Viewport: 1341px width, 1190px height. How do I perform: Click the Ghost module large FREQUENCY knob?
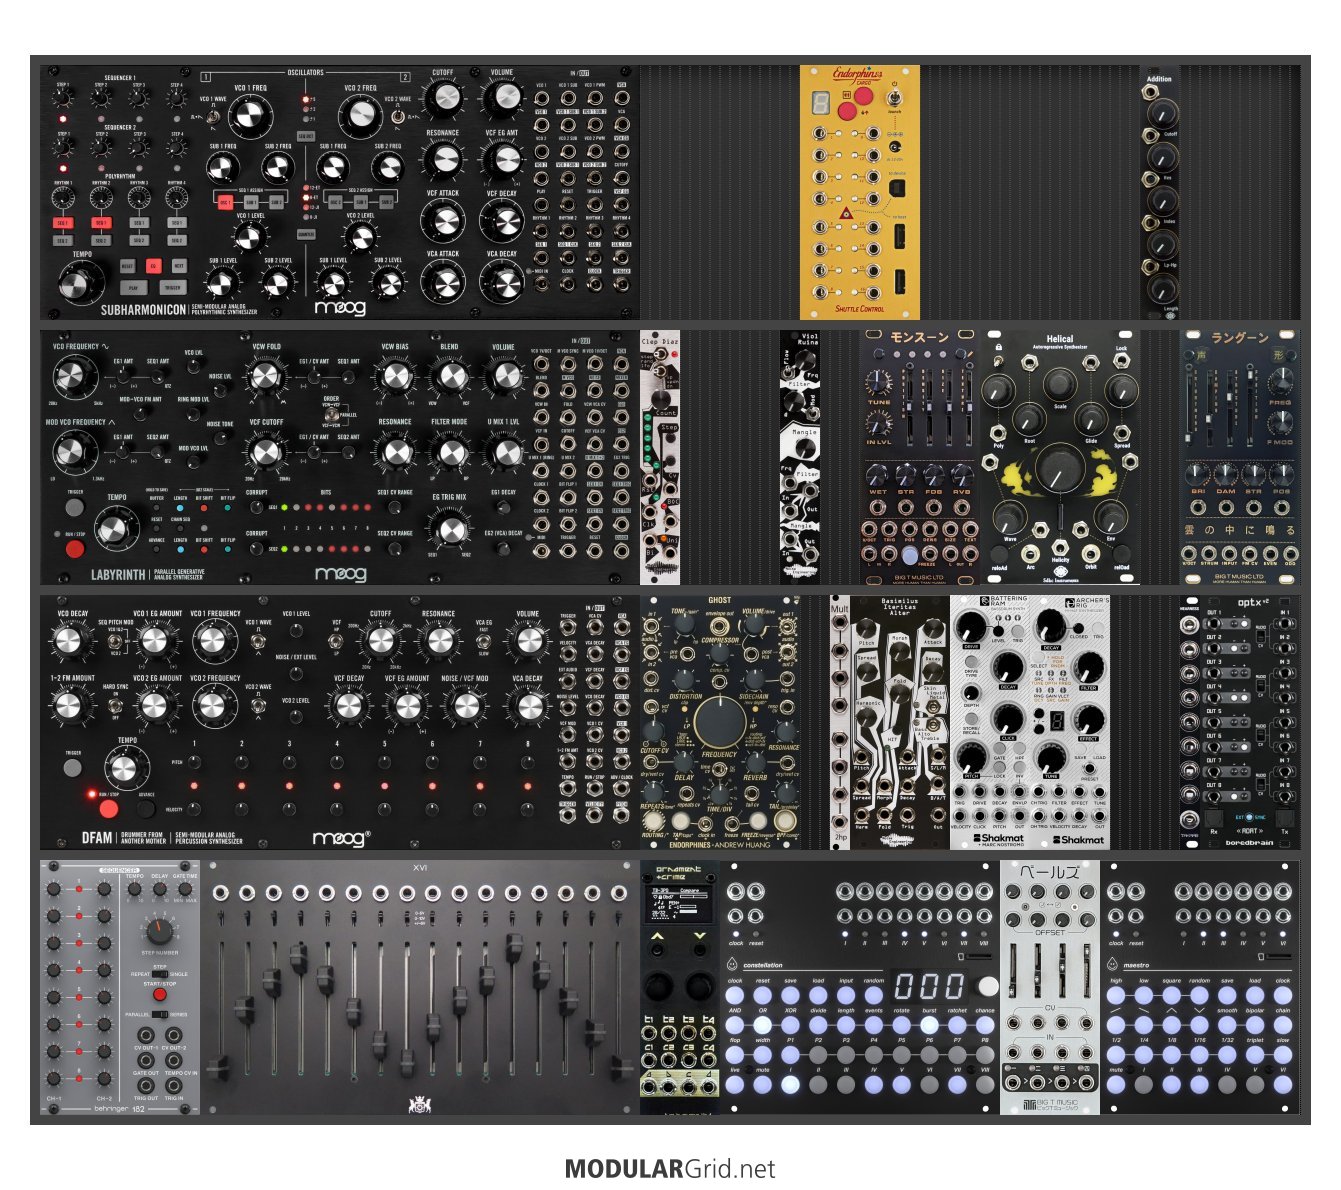pyautogui.click(x=719, y=722)
